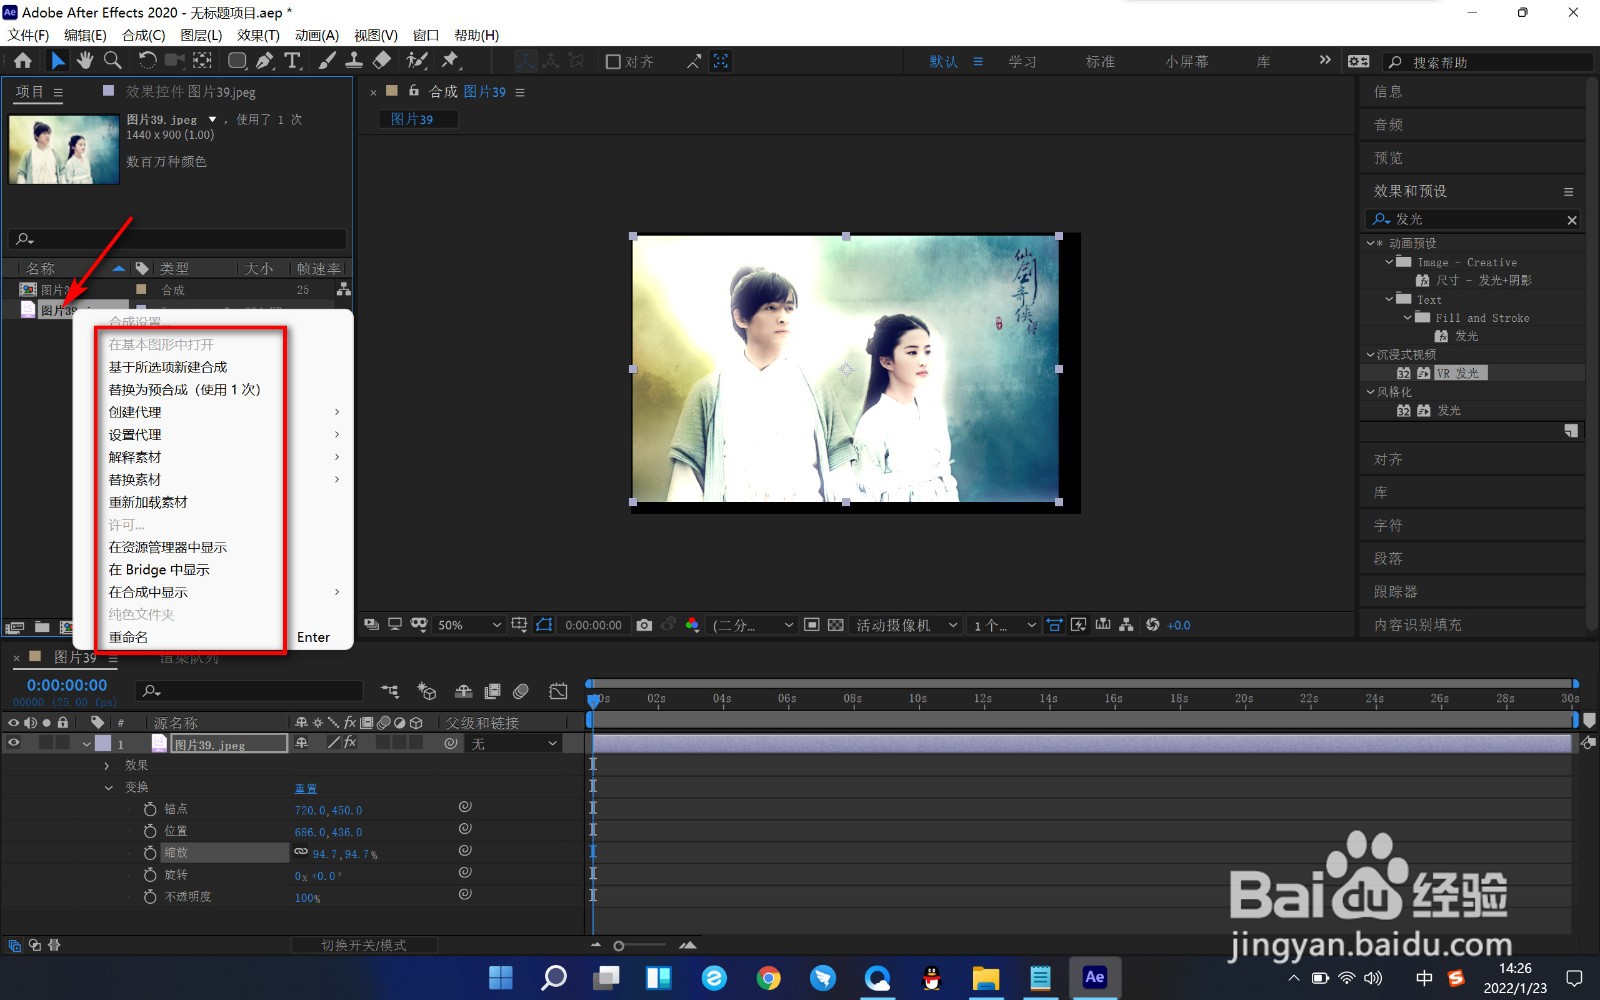Screen dimensions: 1600x1000
Task: Select the Rectangle shape tool
Action: point(237,61)
